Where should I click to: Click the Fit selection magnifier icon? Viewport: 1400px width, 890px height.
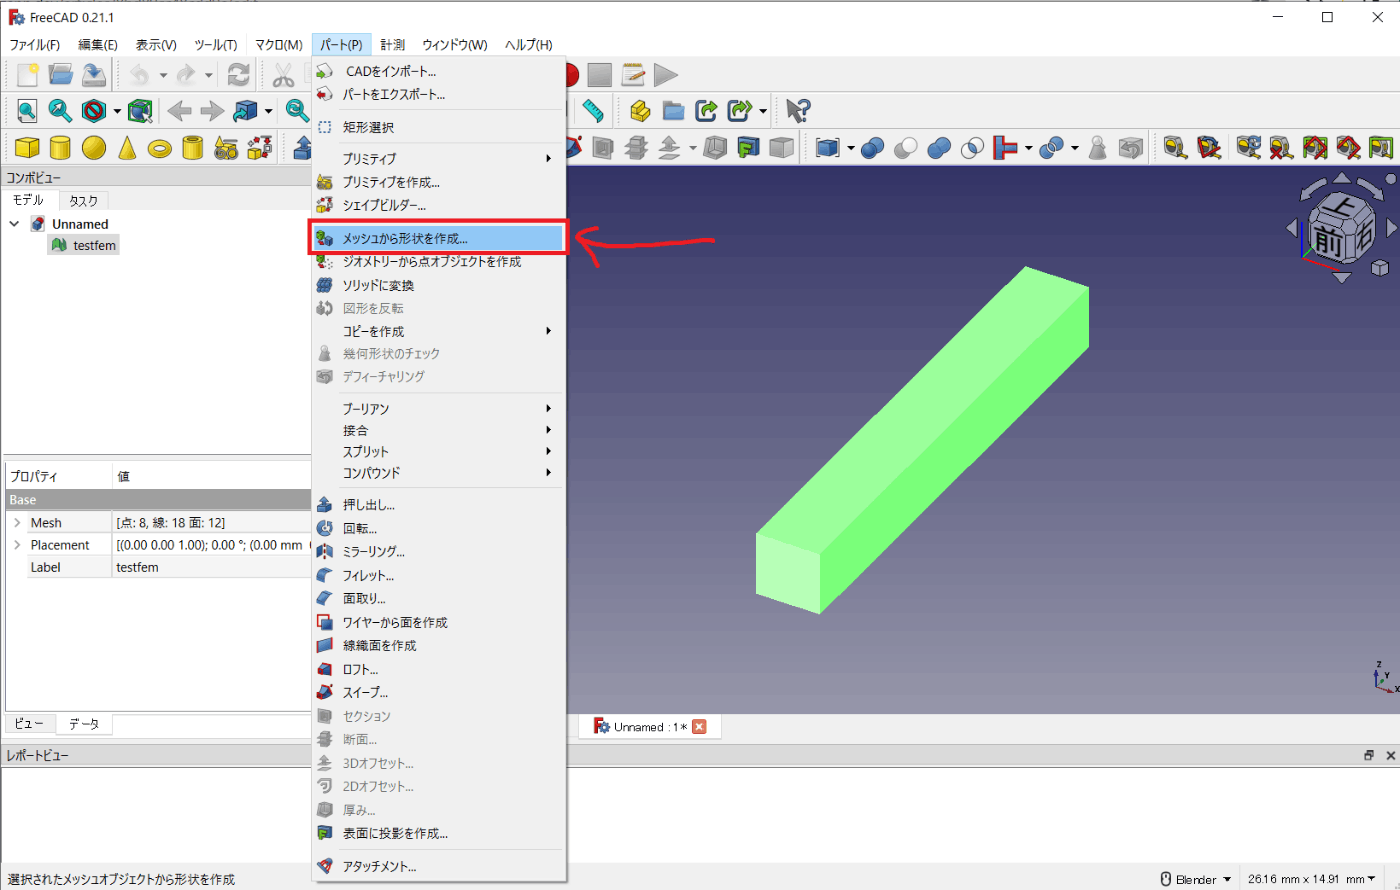click(x=60, y=111)
